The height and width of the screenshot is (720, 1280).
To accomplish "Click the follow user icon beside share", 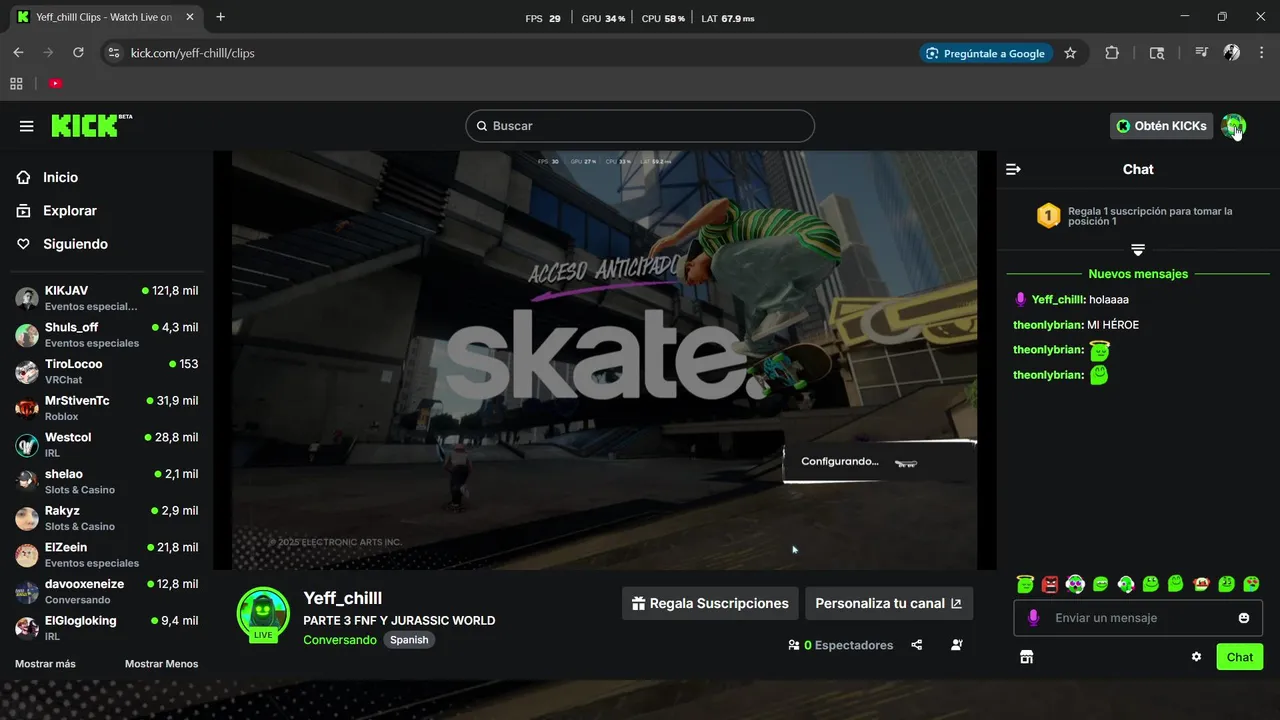I will [957, 645].
